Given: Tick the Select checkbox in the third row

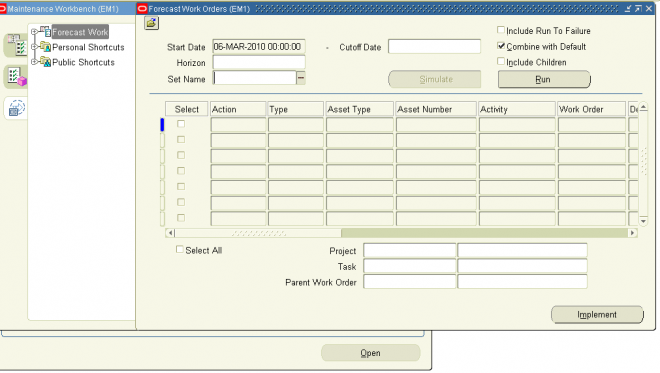Looking at the screenshot, I should 181,155.
